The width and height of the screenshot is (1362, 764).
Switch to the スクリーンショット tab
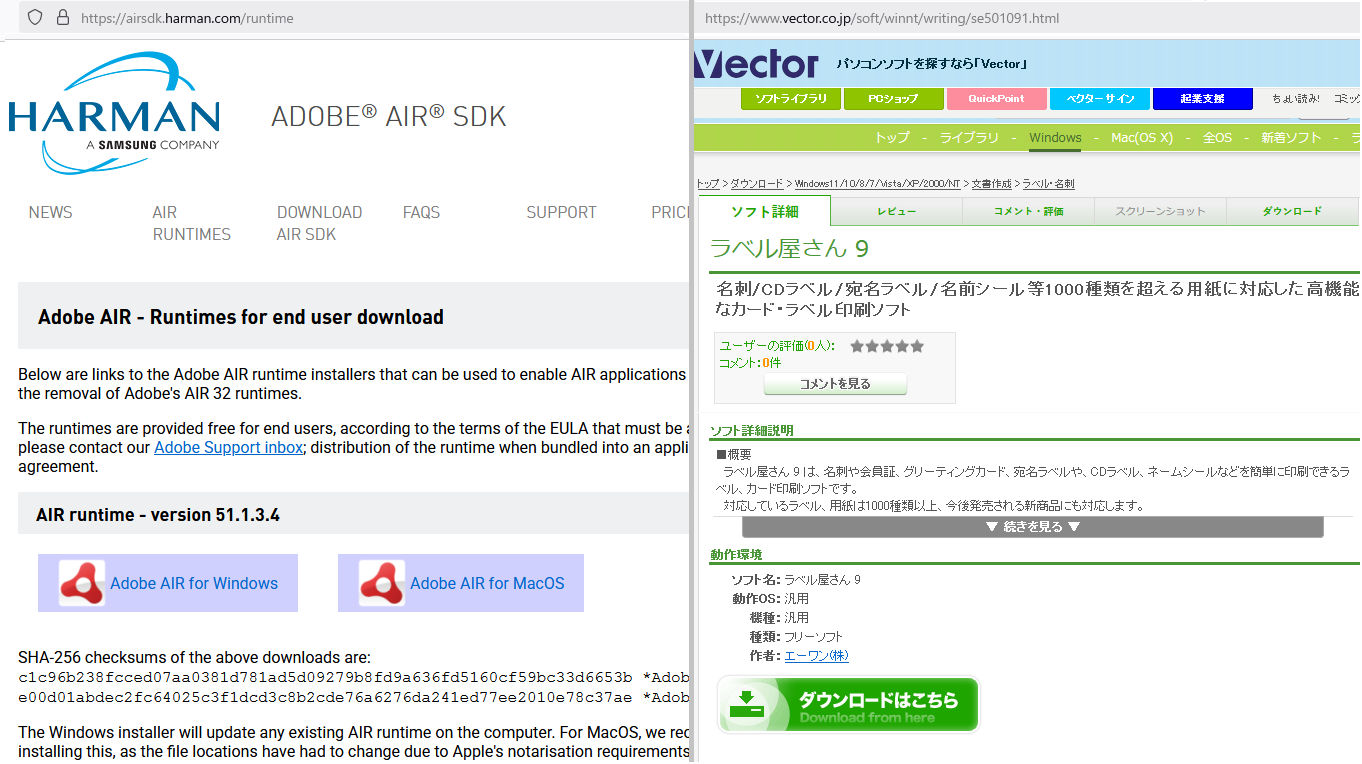[x=1160, y=211]
